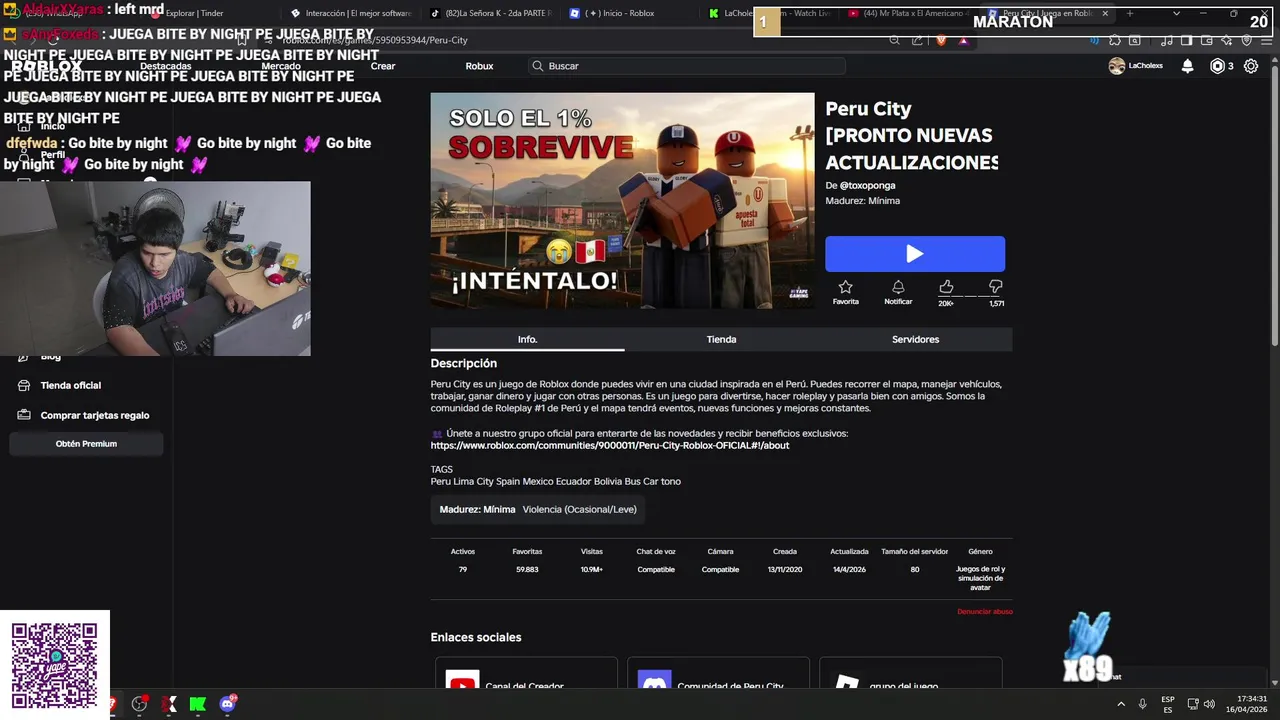The height and width of the screenshot is (720, 1280).
Task: Click the Brave Shields lion icon
Action: pyautogui.click(x=941, y=40)
